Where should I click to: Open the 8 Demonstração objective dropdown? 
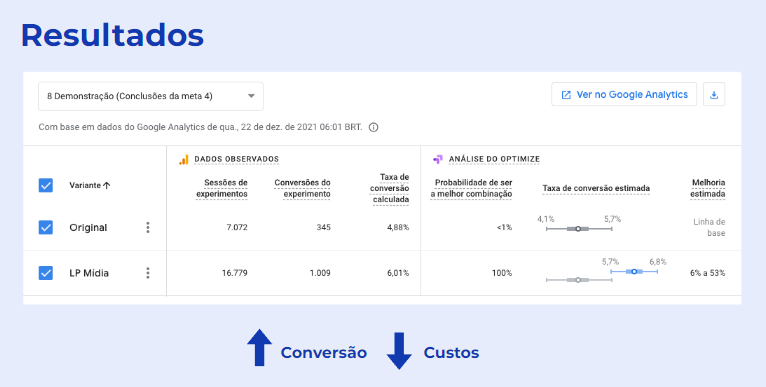coord(151,96)
